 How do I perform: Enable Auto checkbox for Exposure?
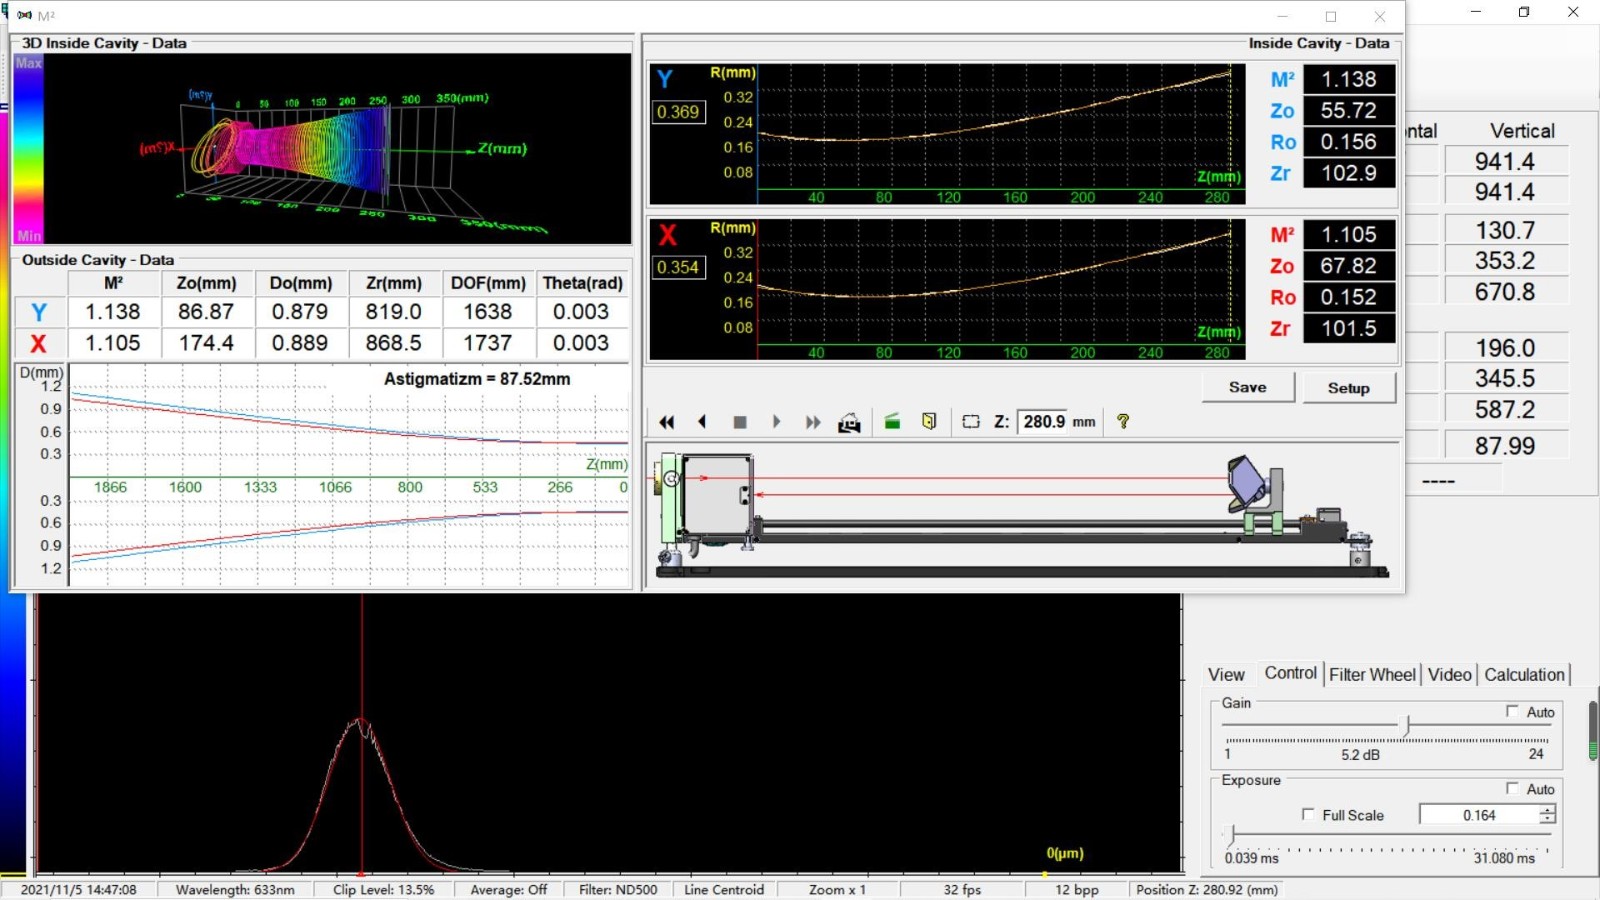point(1512,788)
